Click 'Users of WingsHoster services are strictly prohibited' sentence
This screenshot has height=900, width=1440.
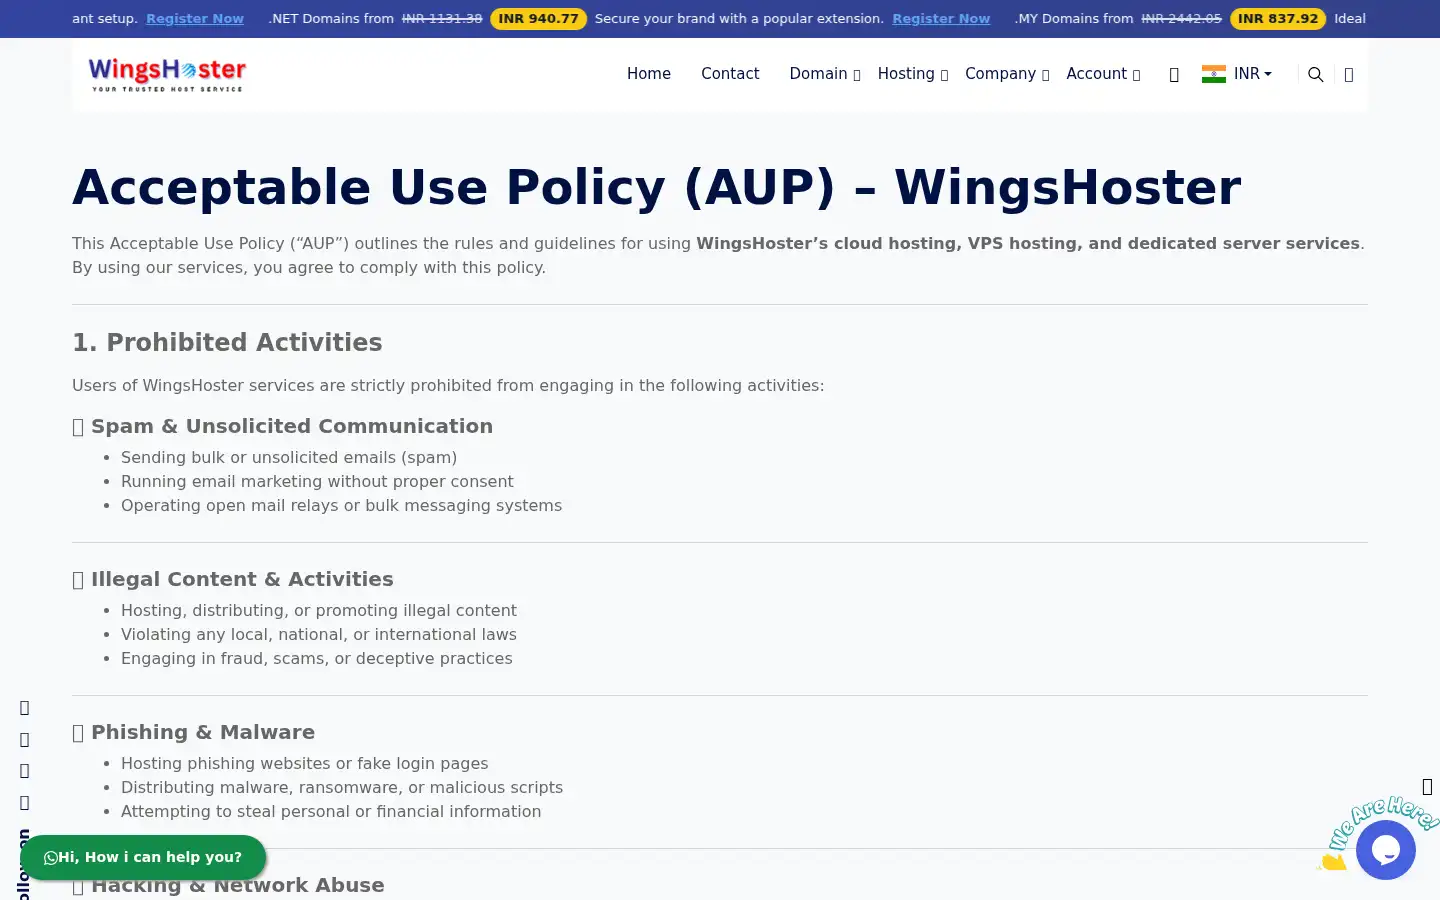(x=448, y=385)
